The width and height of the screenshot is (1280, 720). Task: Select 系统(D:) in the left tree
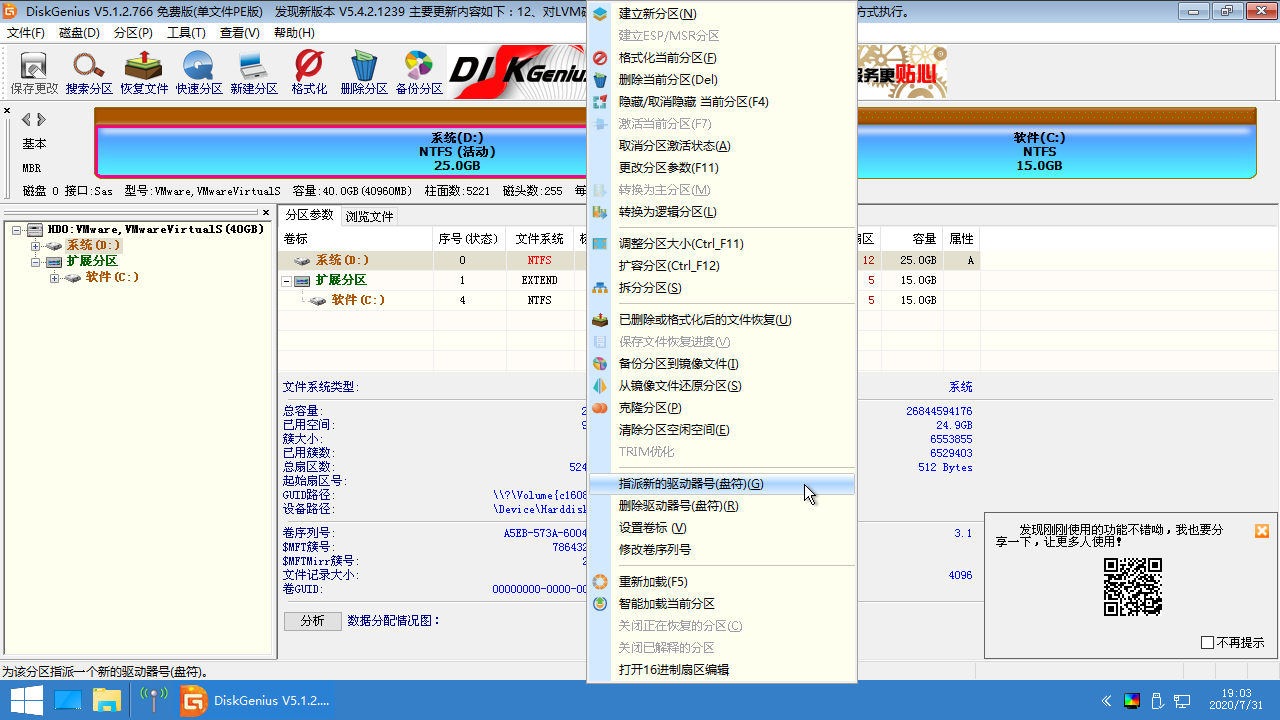(94, 245)
